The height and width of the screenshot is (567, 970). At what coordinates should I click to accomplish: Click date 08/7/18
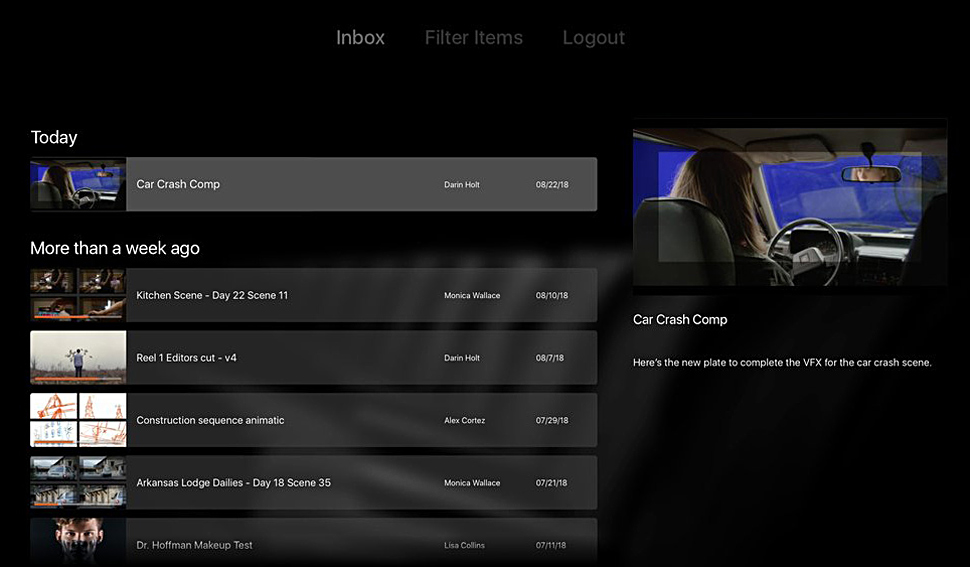(x=549, y=358)
